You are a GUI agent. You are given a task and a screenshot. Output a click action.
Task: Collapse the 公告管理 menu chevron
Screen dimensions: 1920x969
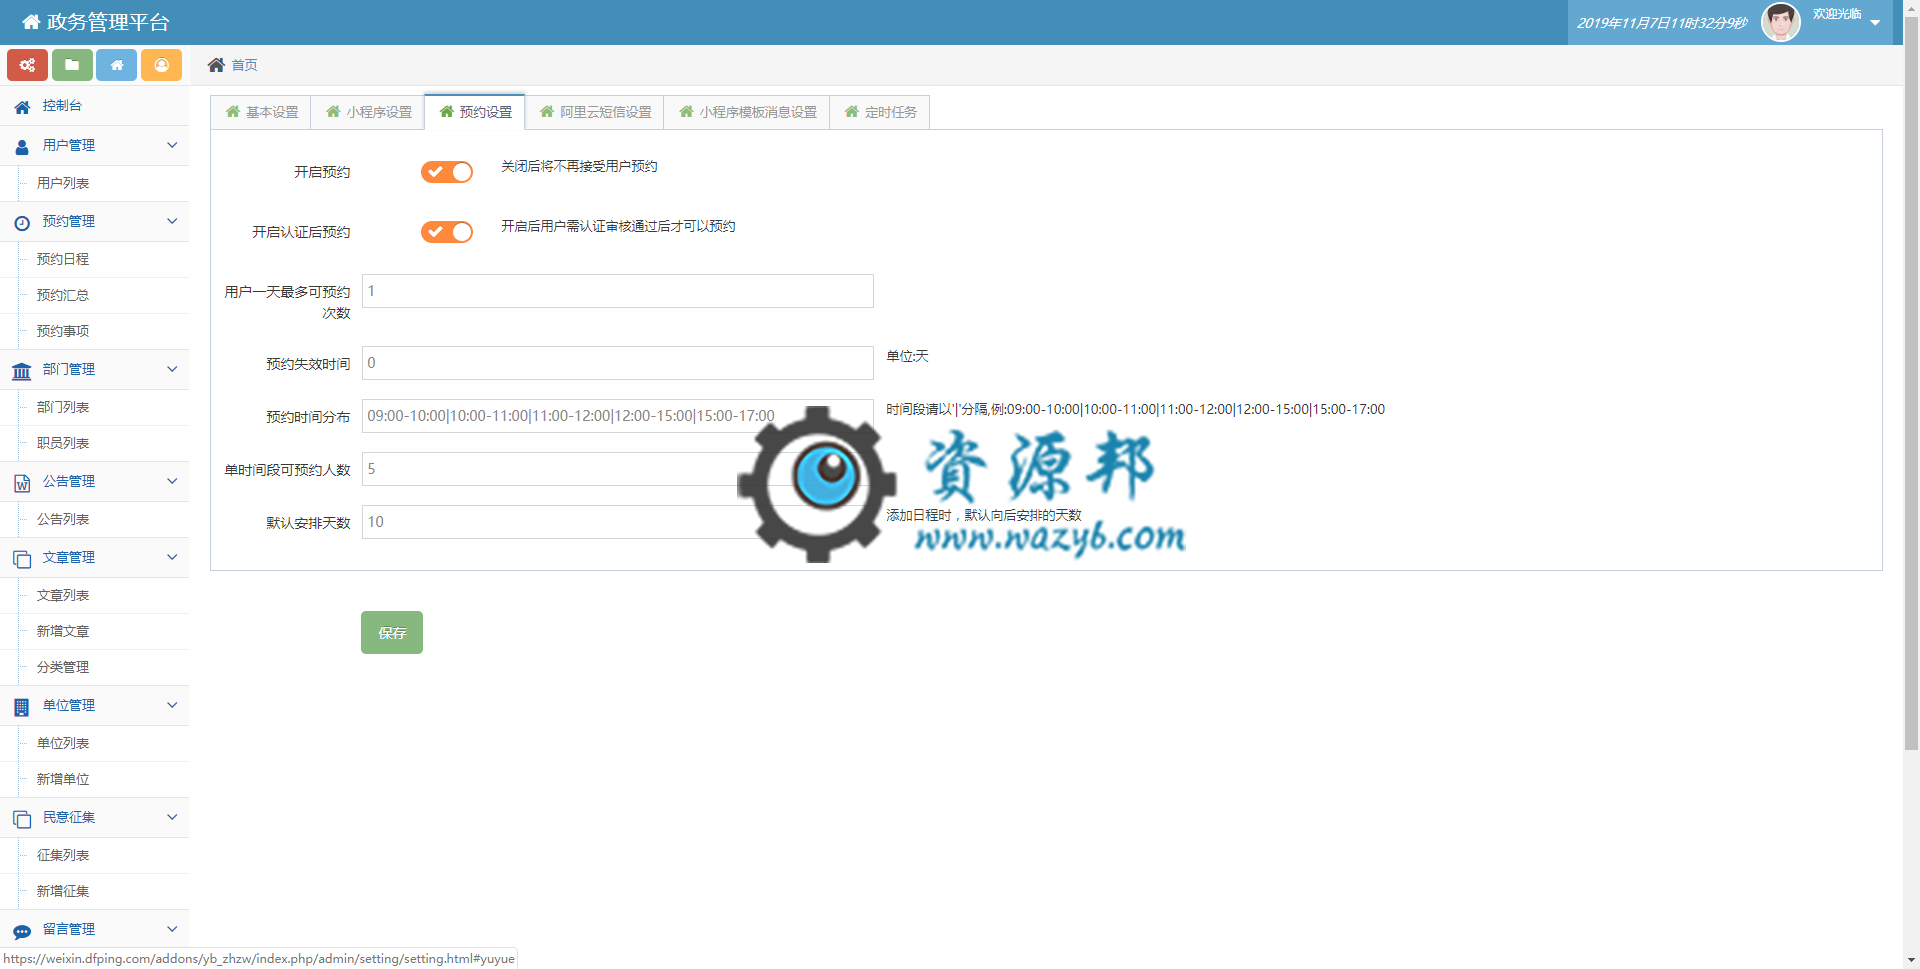172,481
